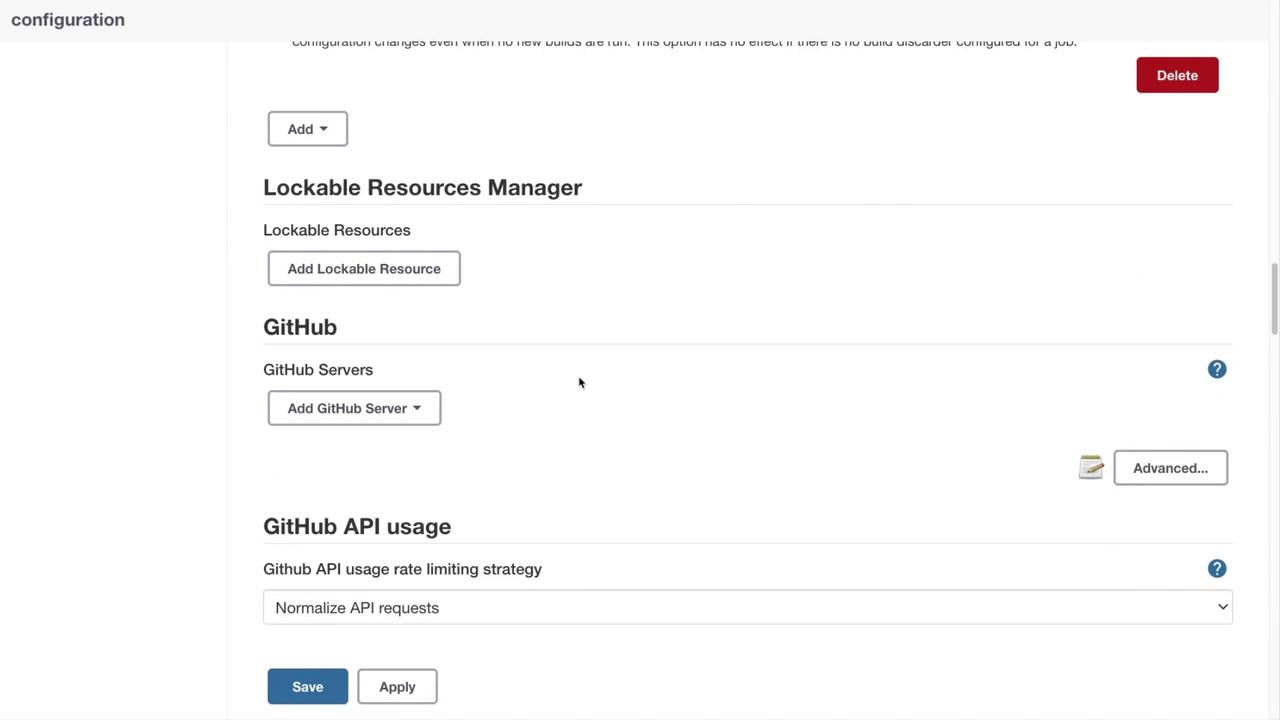Click the GitHub section heading

click(x=300, y=327)
